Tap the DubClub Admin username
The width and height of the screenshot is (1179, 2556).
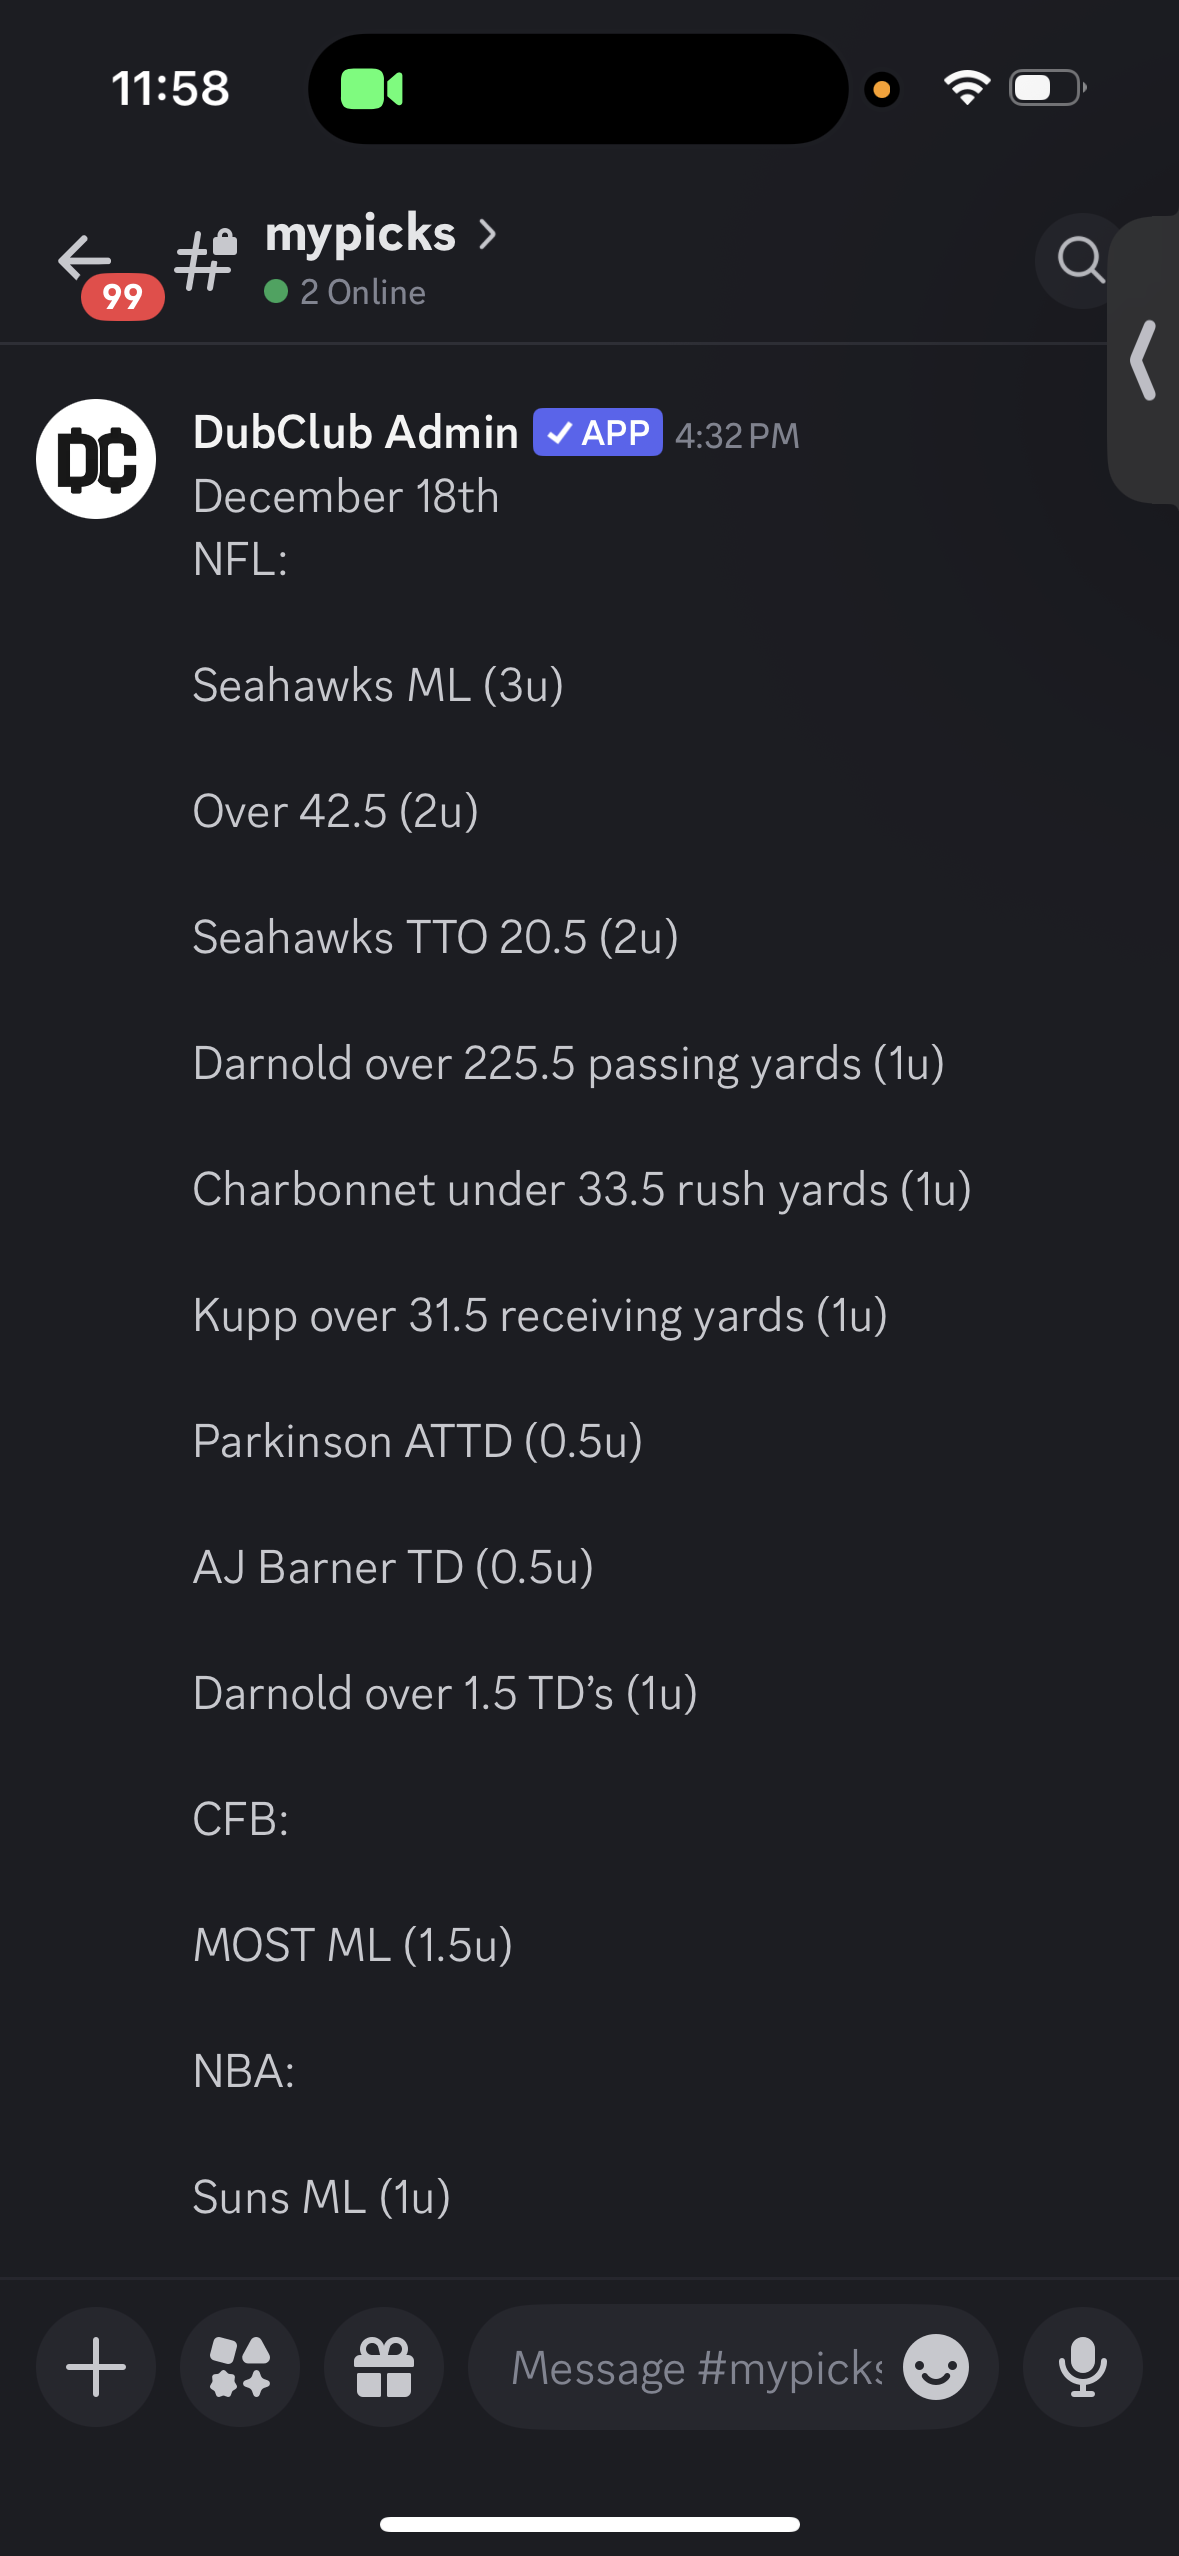click(x=355, y=432)
